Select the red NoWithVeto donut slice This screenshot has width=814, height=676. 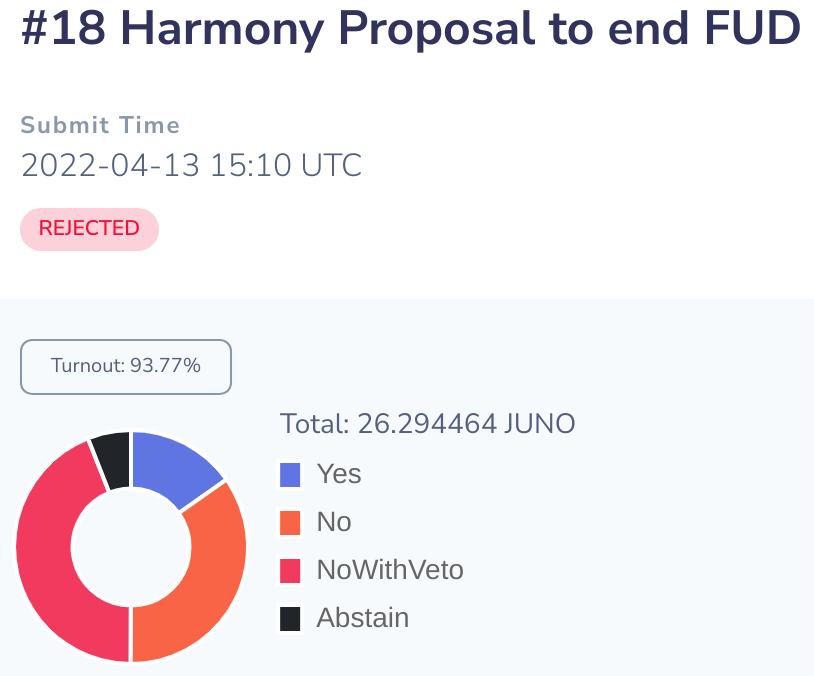click(58, 560)
